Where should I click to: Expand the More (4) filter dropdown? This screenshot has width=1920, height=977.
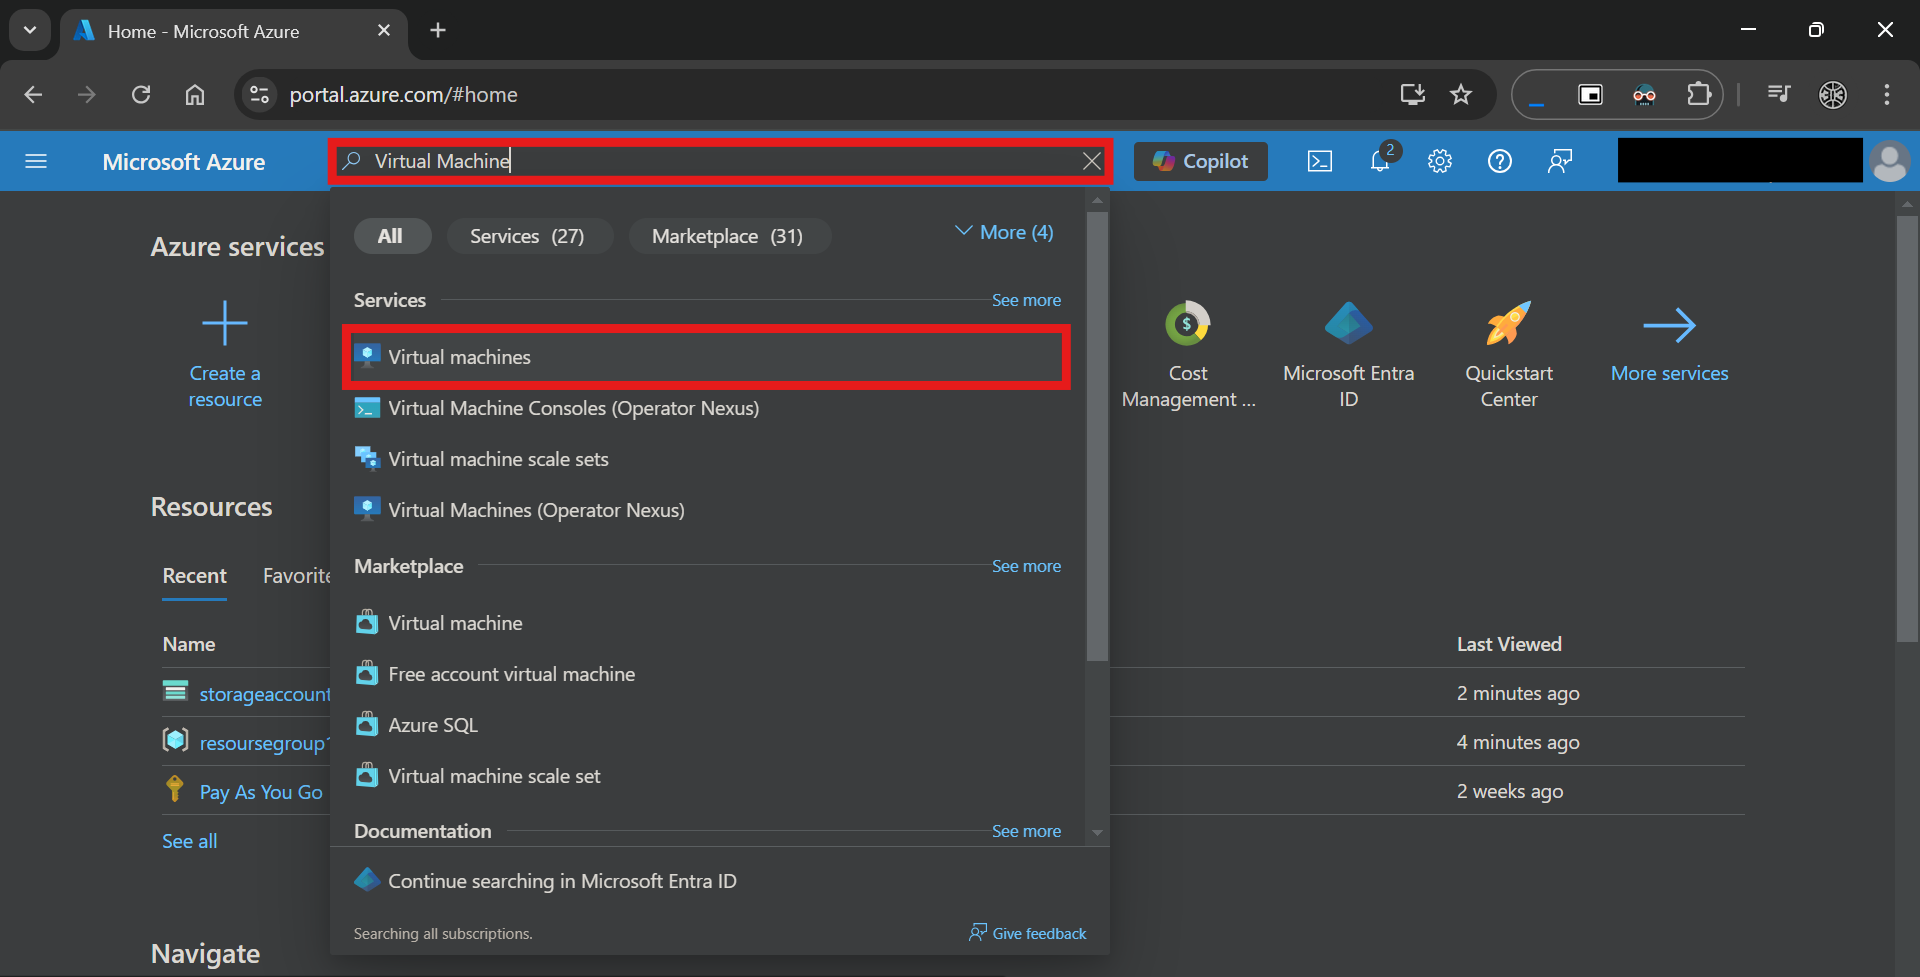(1005, 232)
